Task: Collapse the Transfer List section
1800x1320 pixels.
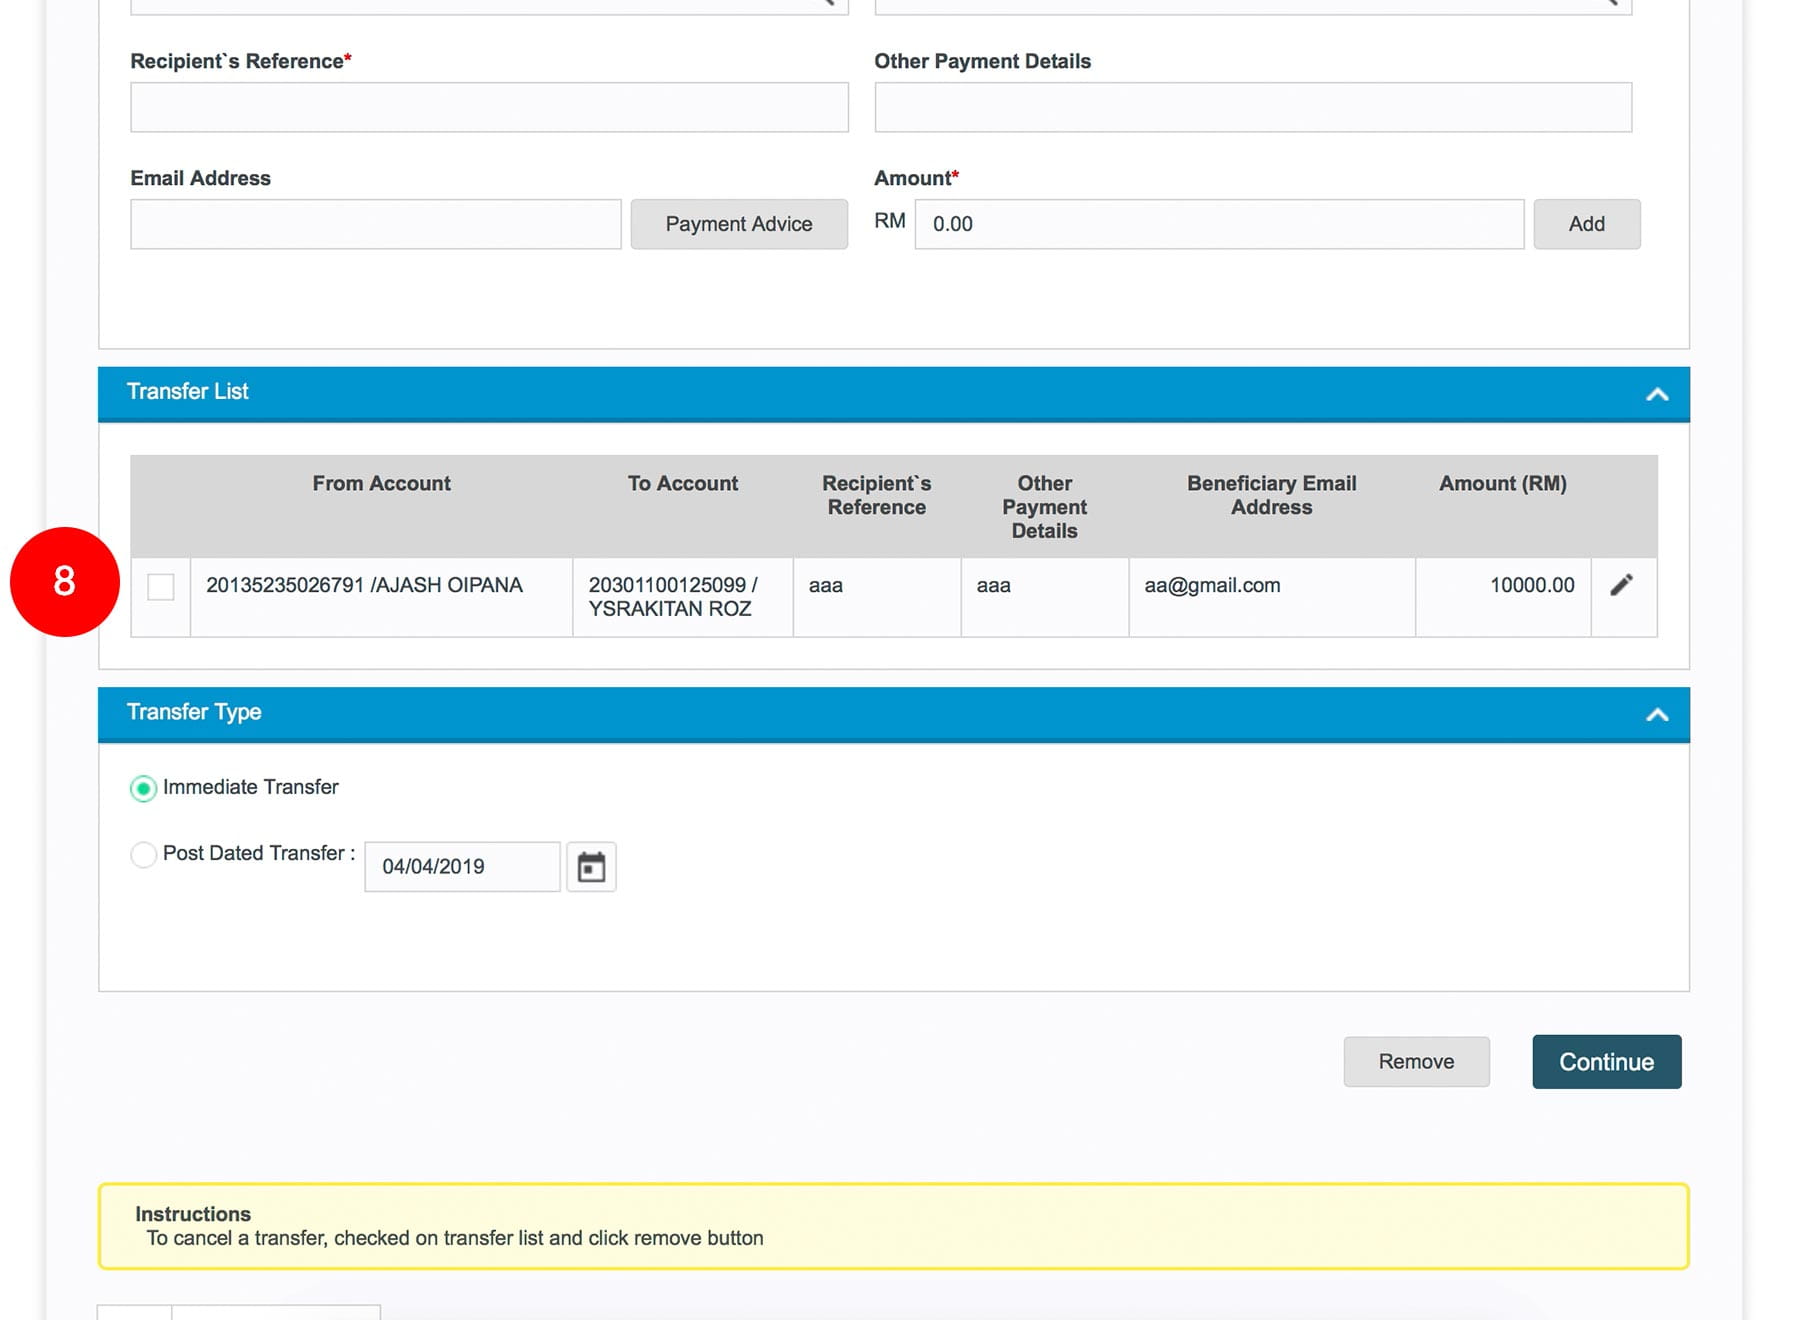Action: click(x=1656, y=394)
